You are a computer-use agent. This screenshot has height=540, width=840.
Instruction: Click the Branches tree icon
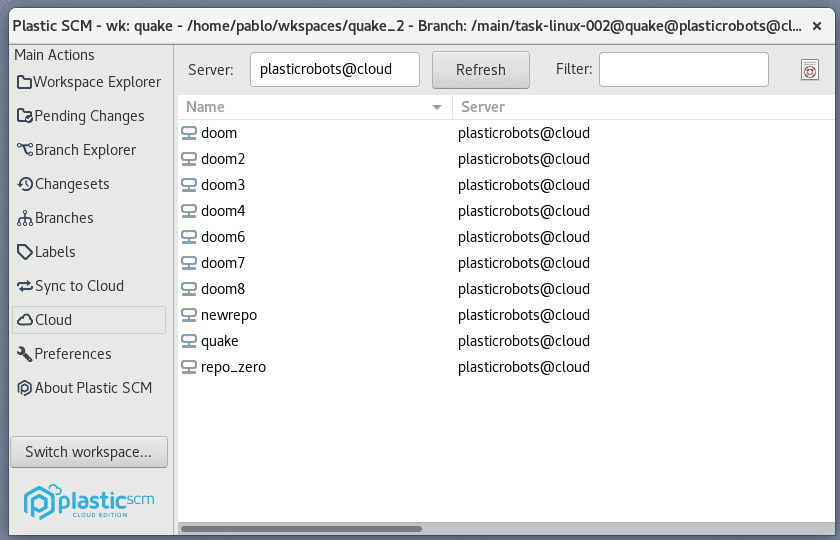(x=25, y=218)
